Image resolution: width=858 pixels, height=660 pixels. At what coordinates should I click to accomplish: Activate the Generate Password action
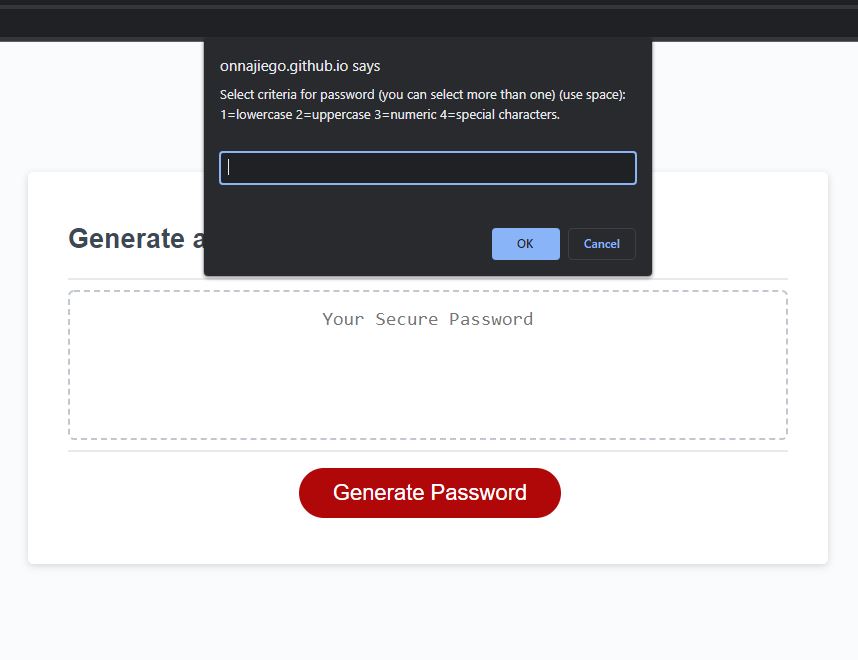pyautogui.click(x=429, y=492)
